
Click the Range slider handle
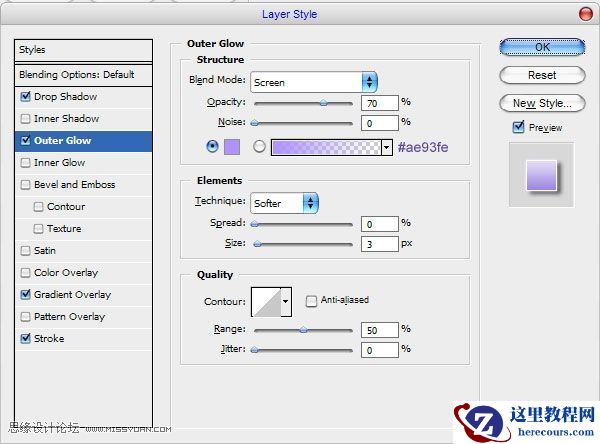[x=303, y=330]
